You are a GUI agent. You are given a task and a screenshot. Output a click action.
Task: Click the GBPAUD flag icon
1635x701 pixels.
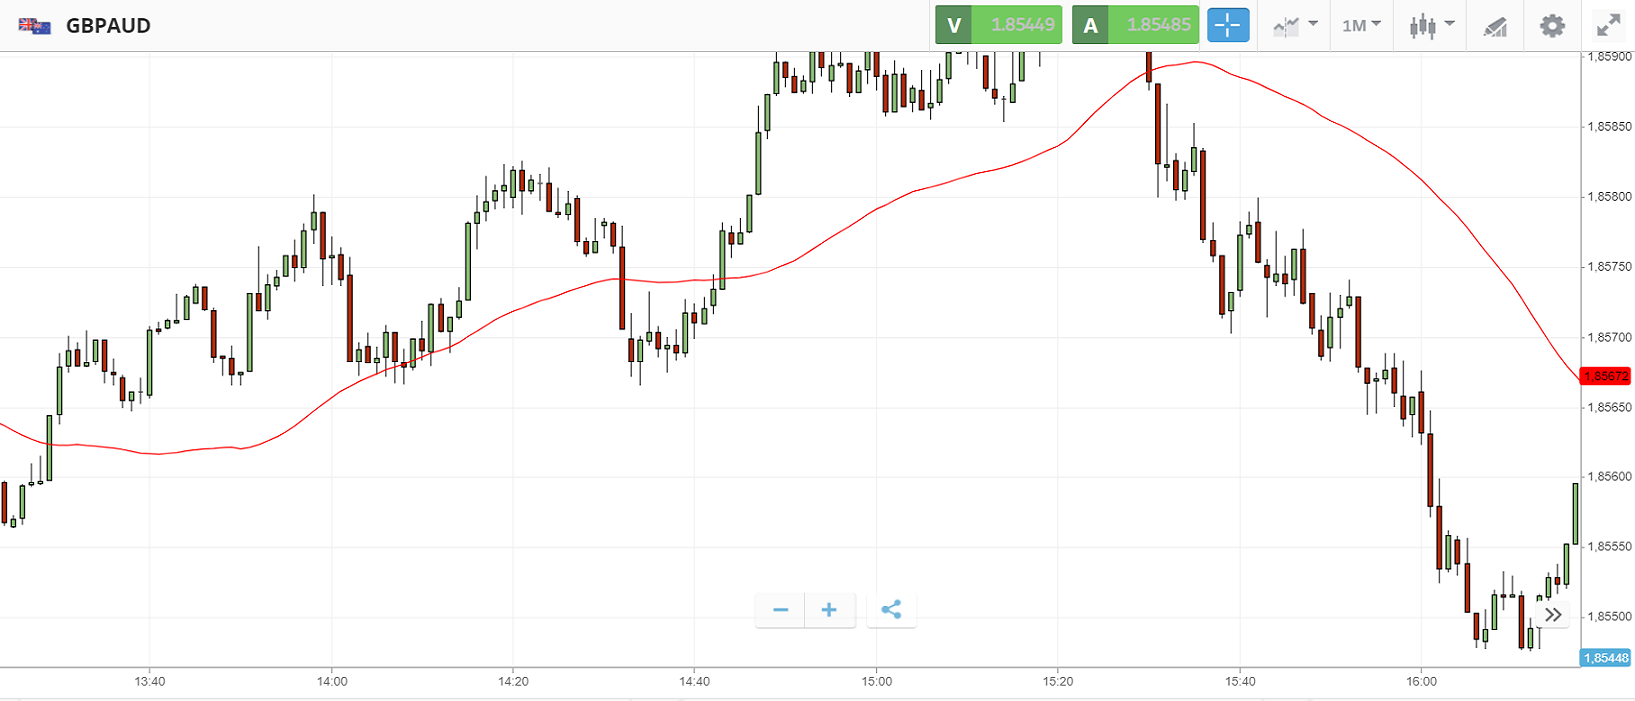click(35, 26)
